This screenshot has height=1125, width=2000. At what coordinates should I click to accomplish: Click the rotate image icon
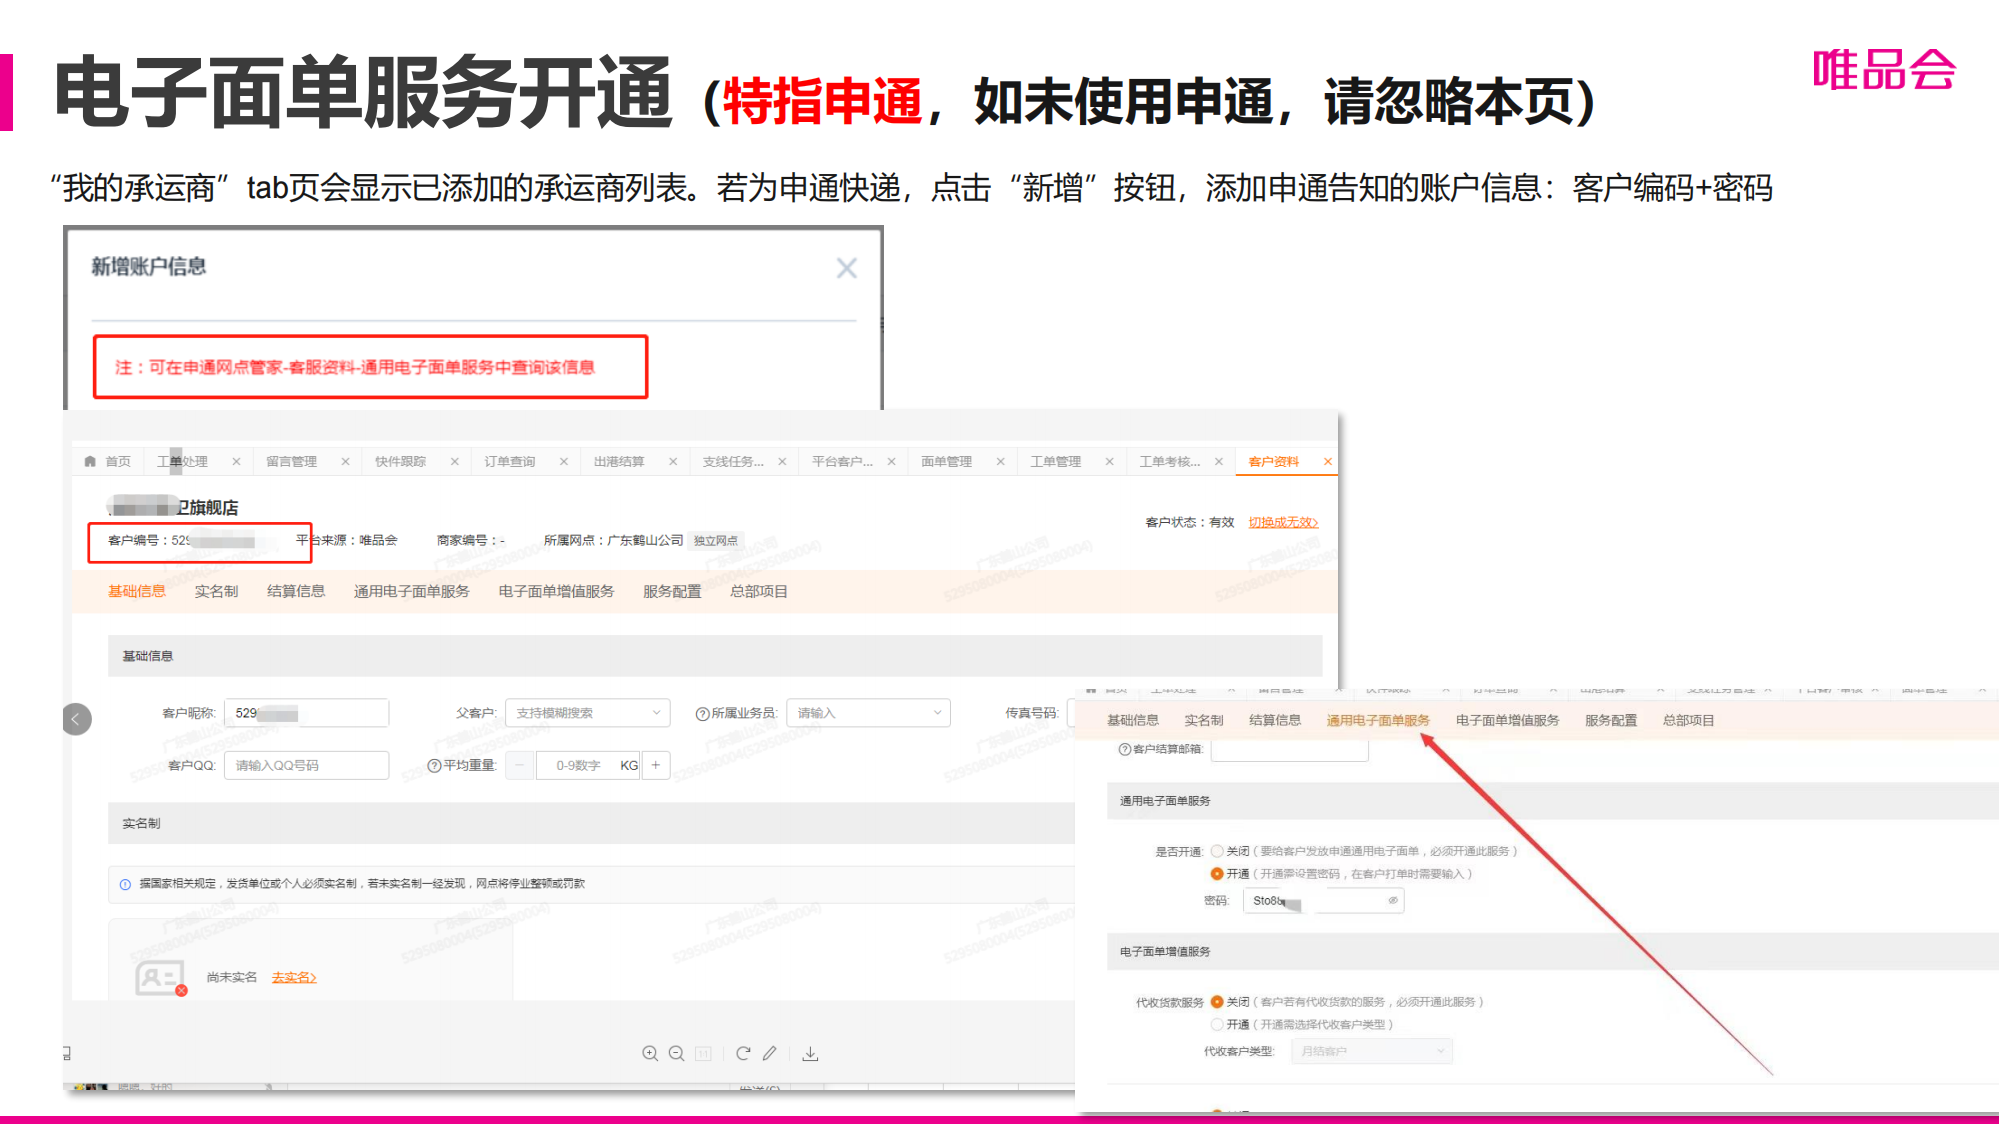[743, 1053]
